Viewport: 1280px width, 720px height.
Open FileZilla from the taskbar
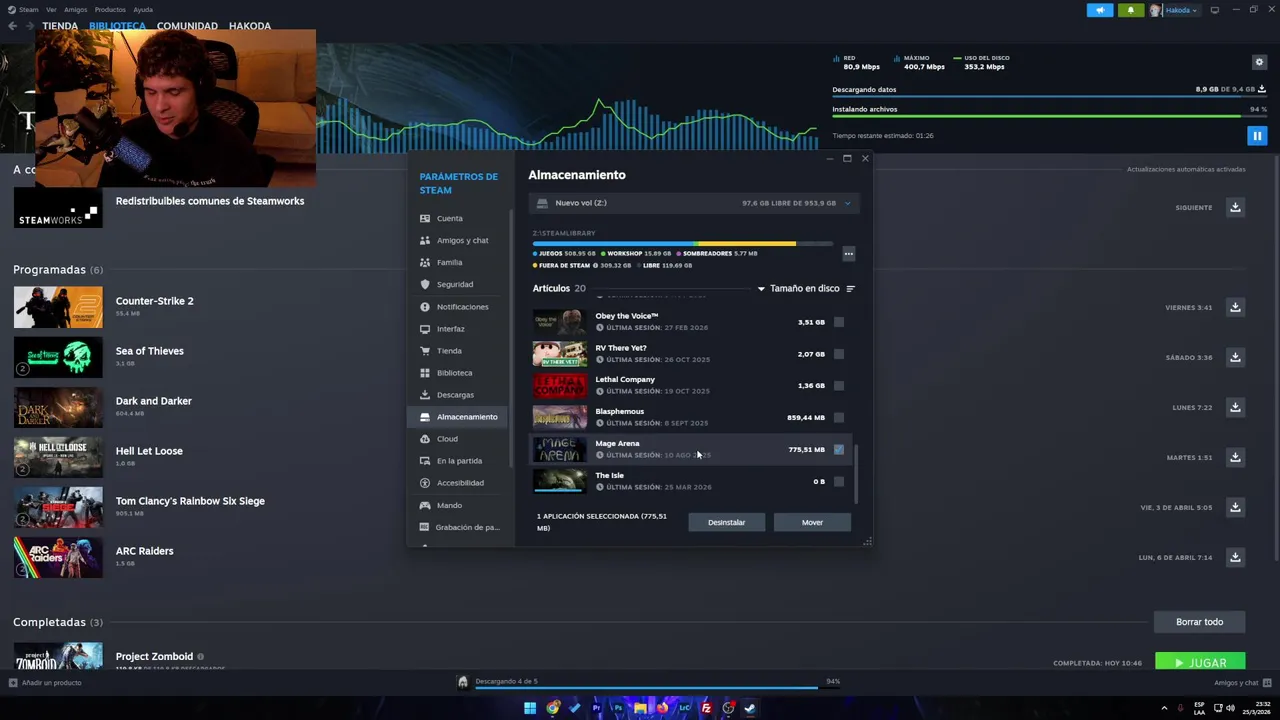[706, 708]
